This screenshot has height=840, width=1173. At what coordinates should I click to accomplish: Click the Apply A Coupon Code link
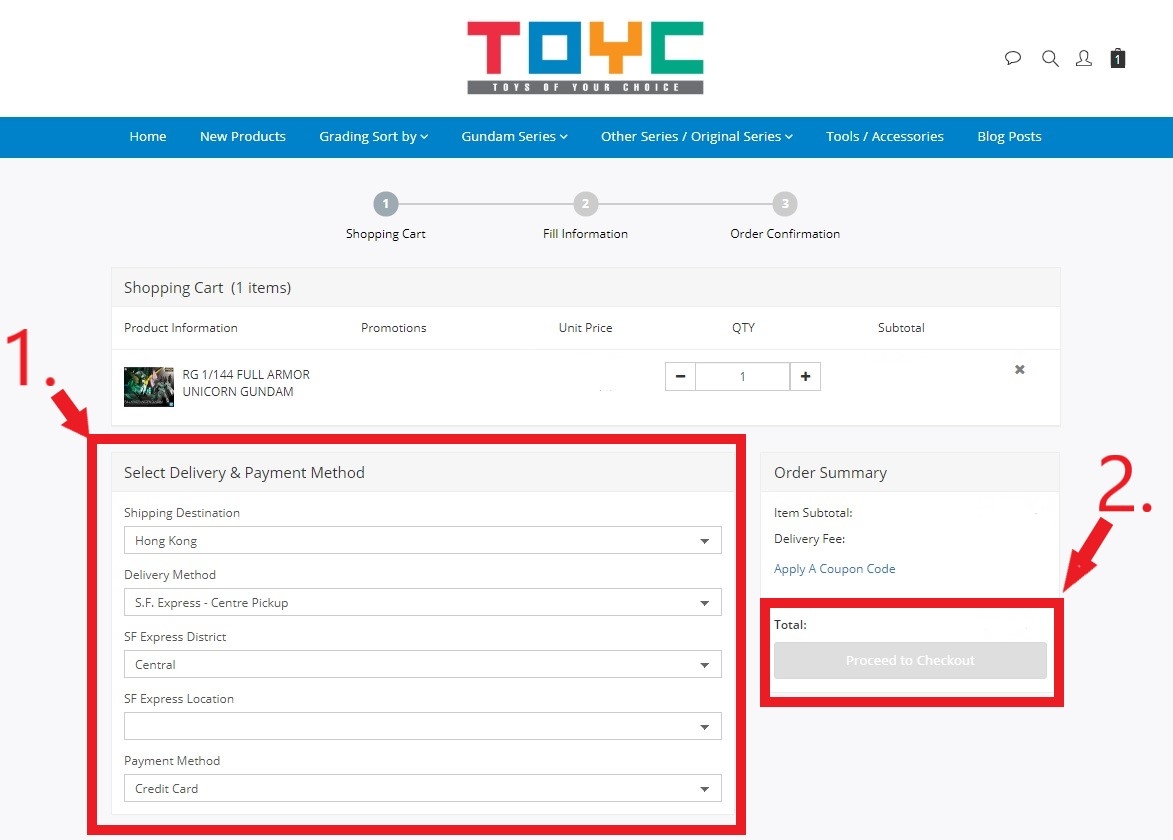click(x=835, y=569)
